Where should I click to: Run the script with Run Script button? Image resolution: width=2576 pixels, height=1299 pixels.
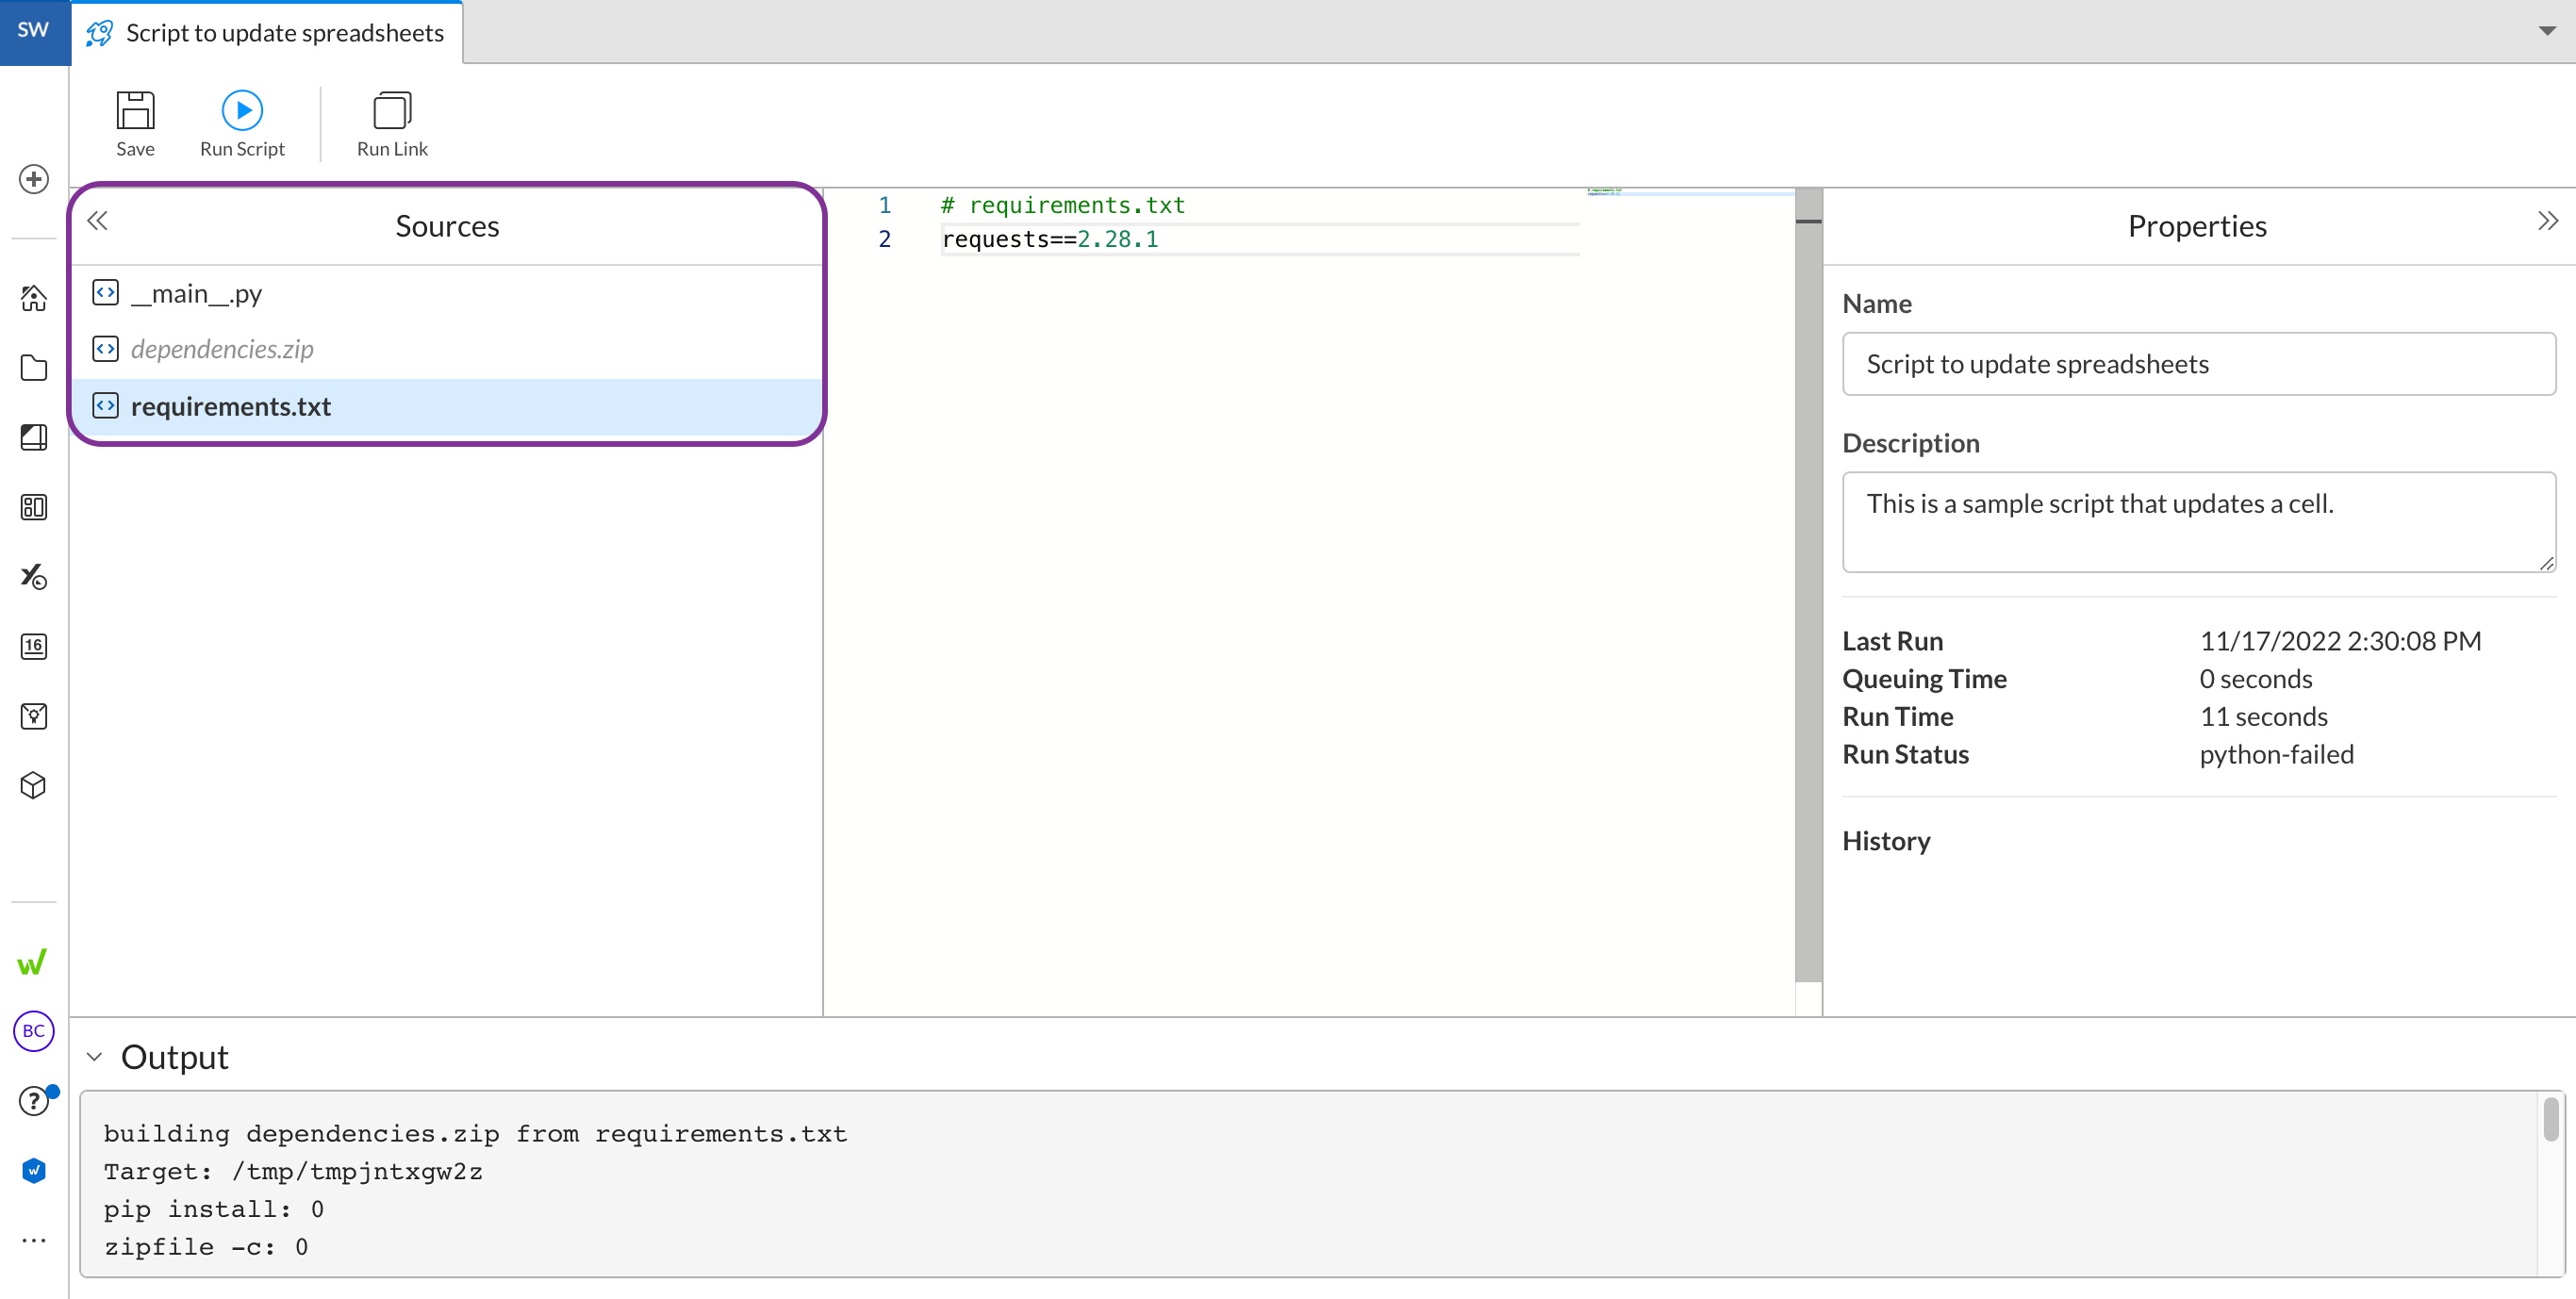point(242,112)
